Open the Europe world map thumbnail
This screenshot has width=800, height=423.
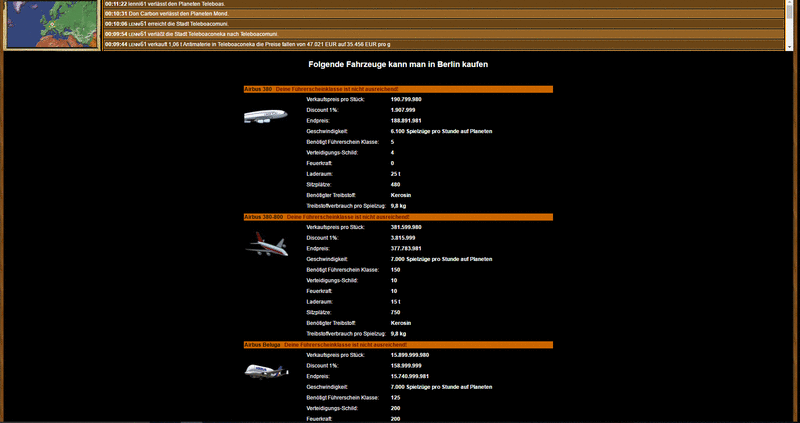51,24
